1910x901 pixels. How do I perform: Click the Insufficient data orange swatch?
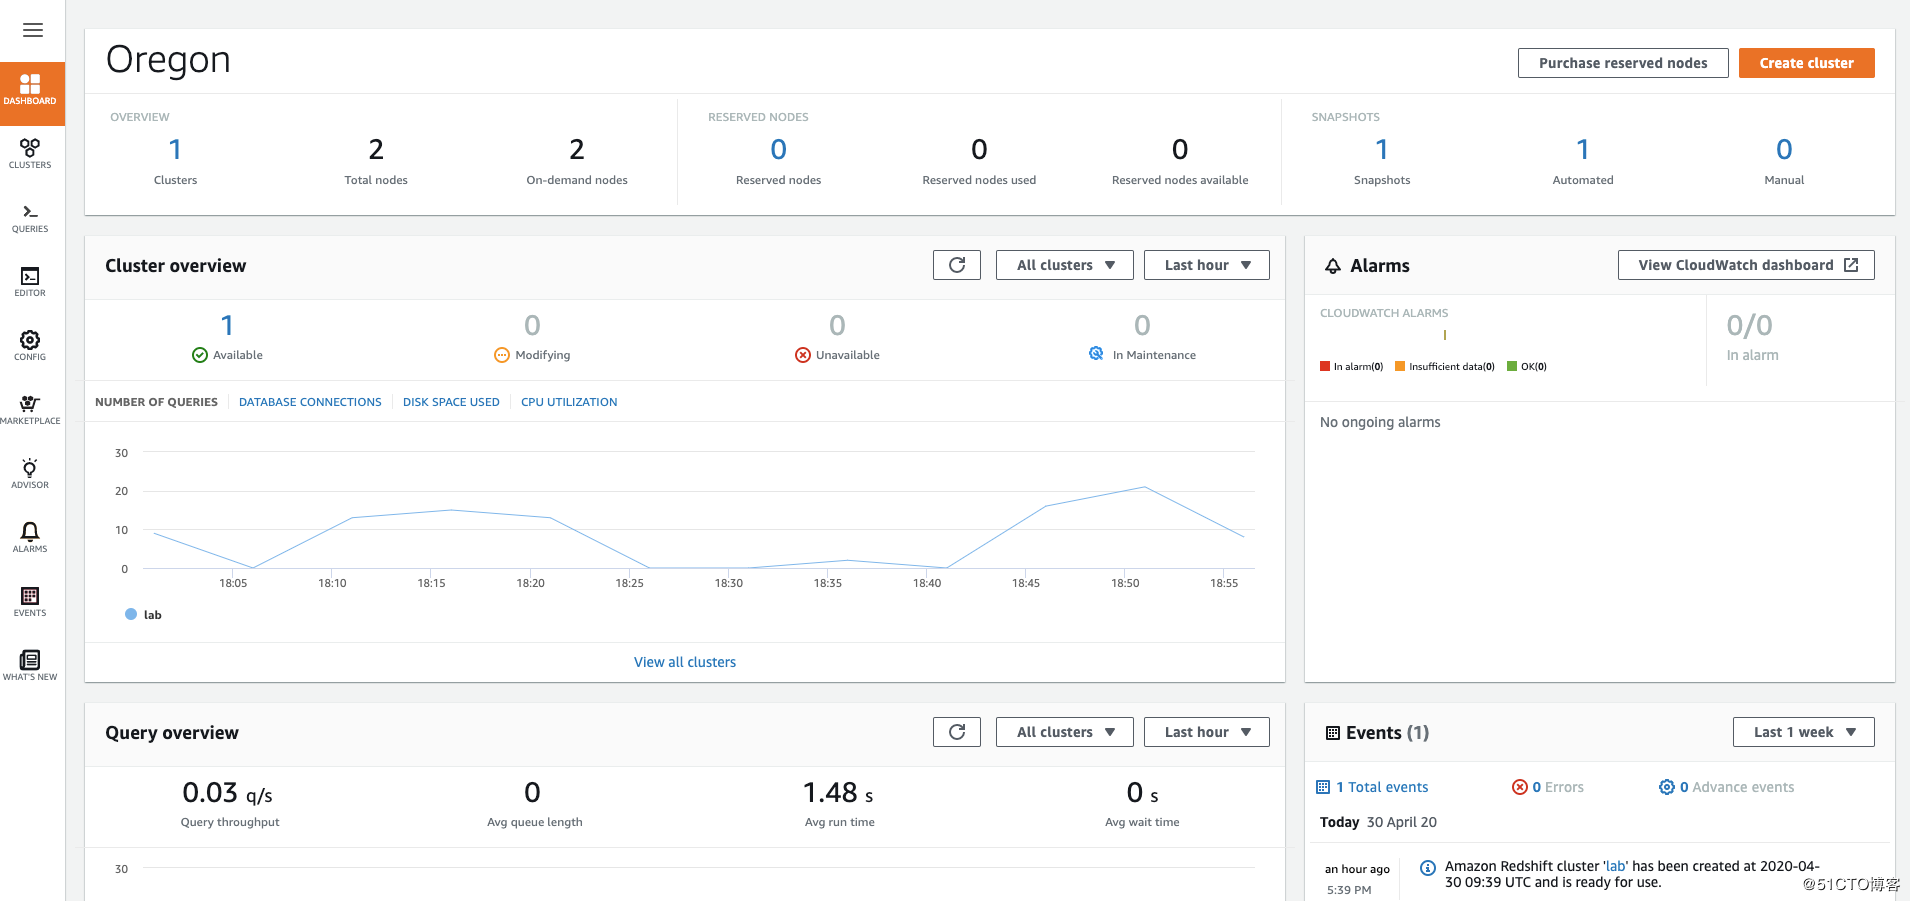coord(1400,366)
